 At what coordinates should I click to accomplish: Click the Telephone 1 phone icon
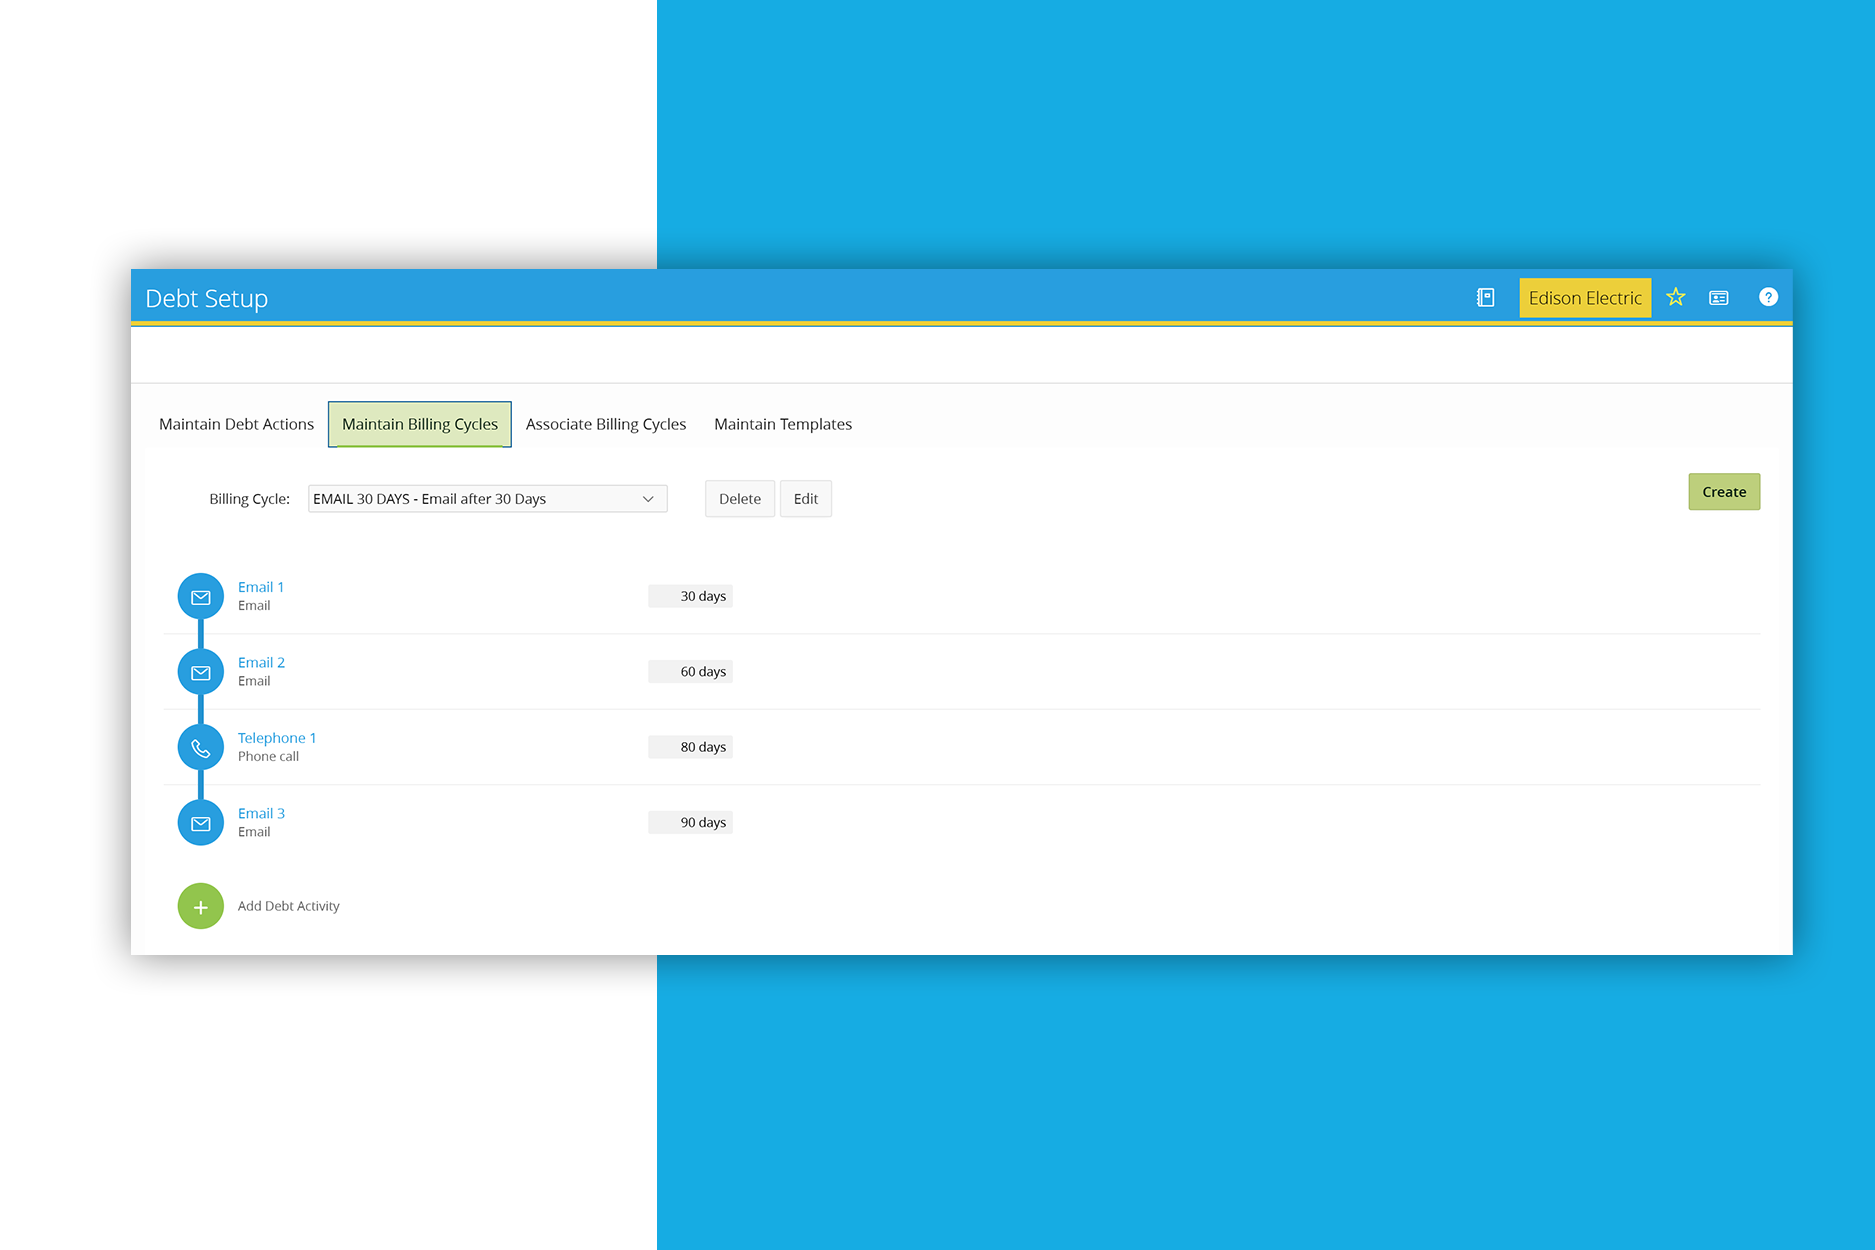point(201,748)
